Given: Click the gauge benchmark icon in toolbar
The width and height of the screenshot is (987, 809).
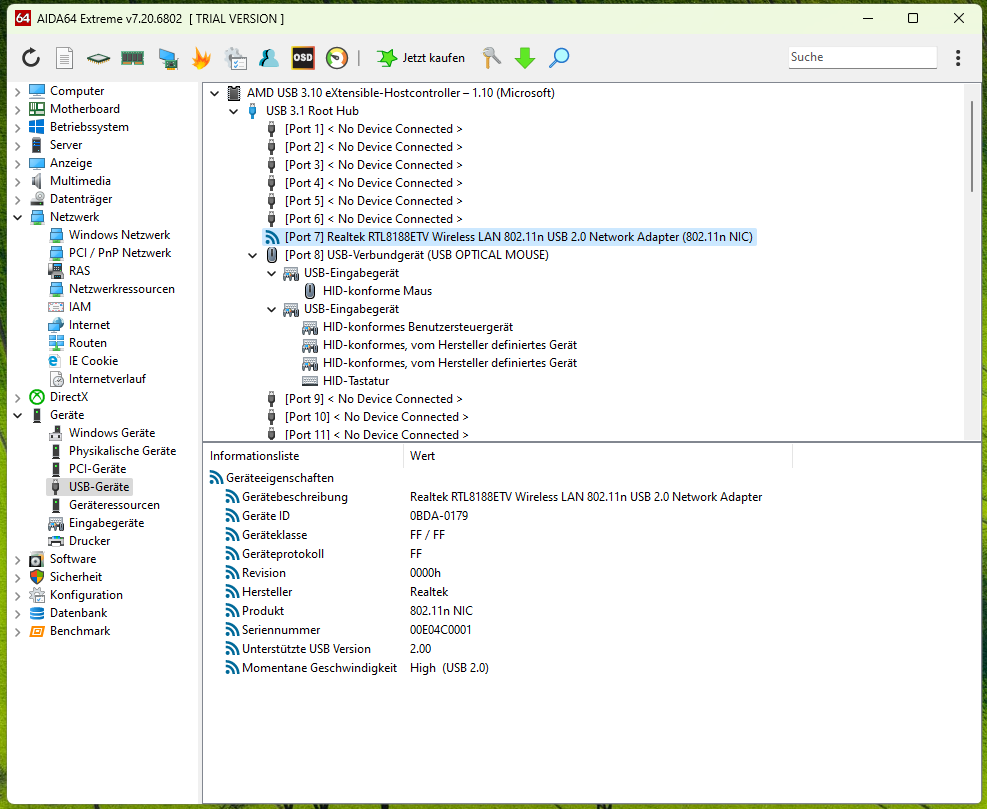Looking at the screenshot, I should (337, 58).
